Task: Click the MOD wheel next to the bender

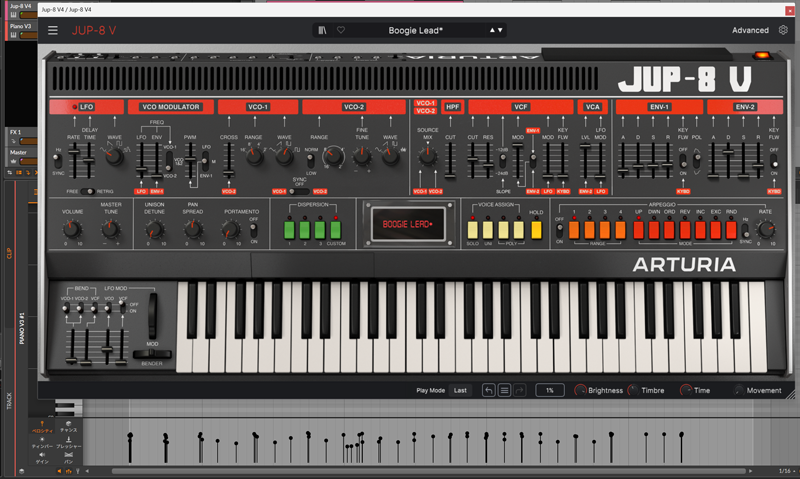Action: (152, 315)
